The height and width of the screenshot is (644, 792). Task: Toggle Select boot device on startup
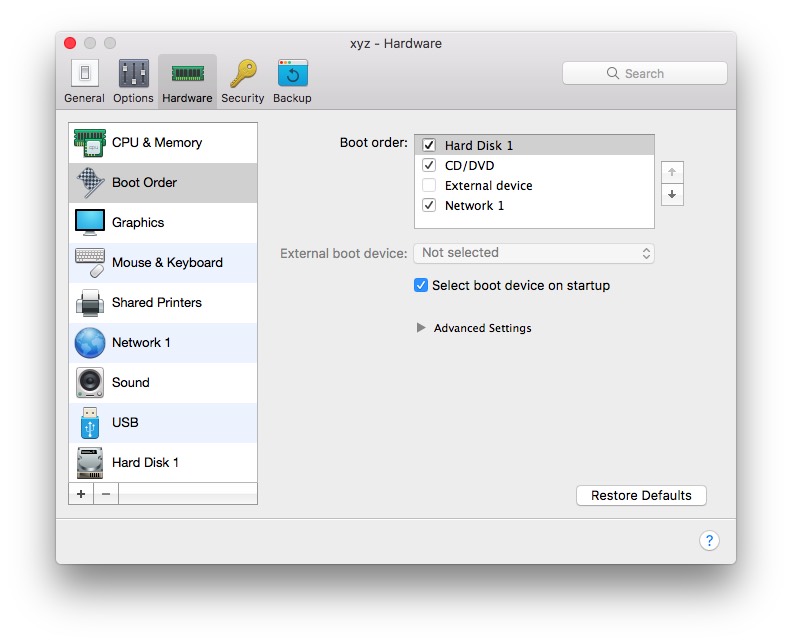click(x=421, y=285)
